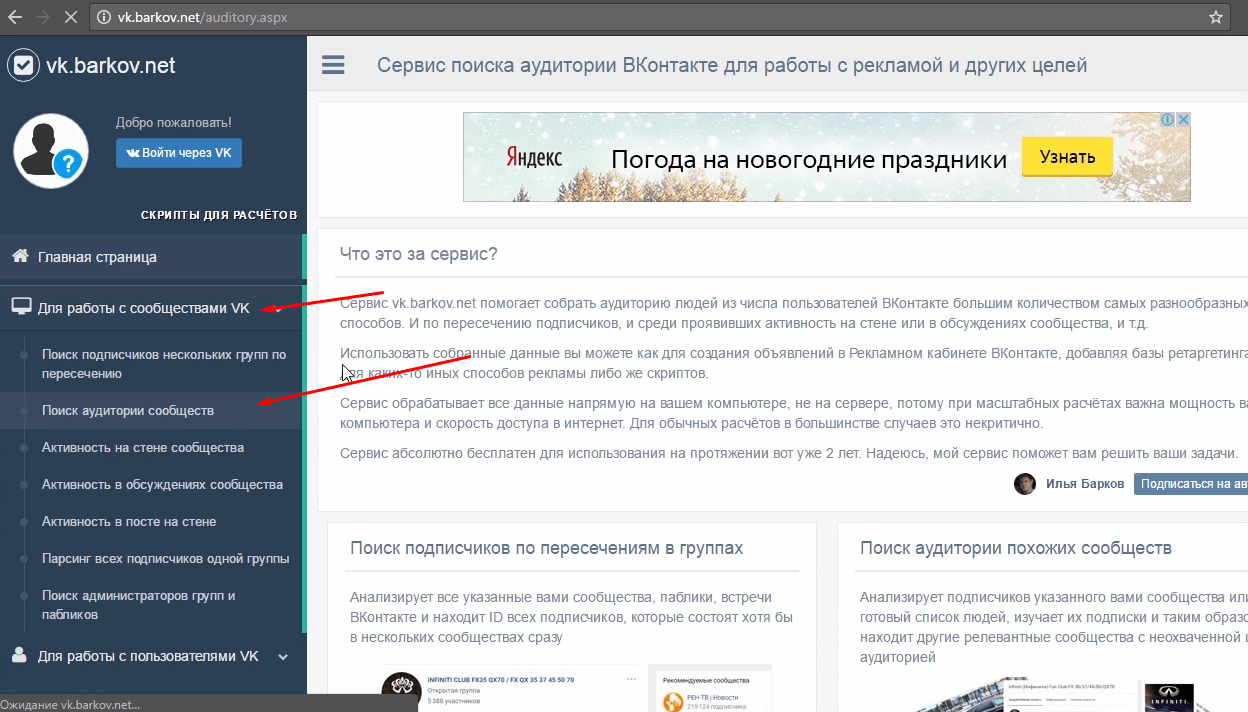
Task: Click Узнать button in Yandex ad
Action: coord(1067,157)
